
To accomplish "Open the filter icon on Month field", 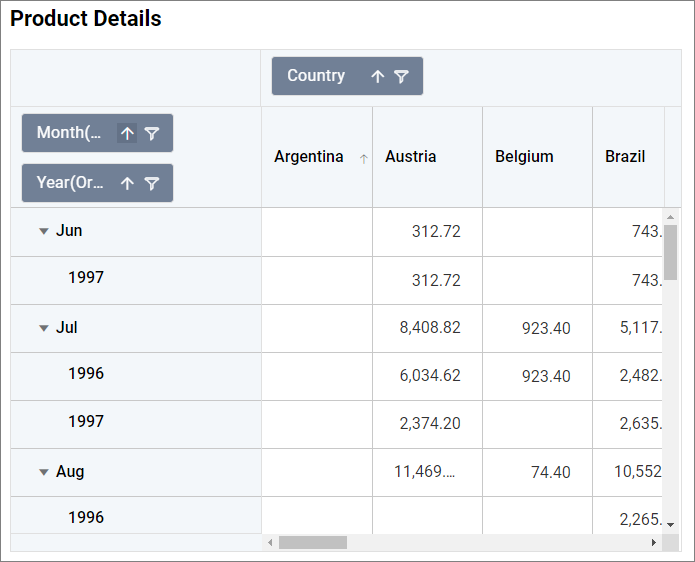I will (152, 134).
